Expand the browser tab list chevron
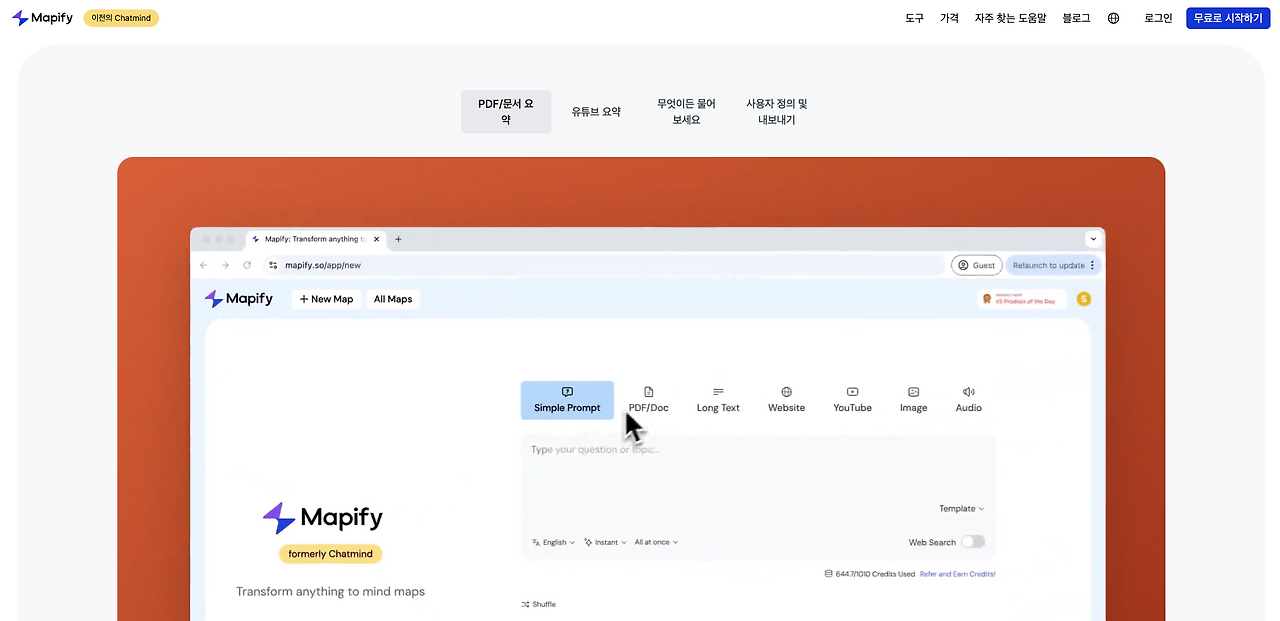1280x621 pixels. pyautogui.click(x=1094, y=239)
